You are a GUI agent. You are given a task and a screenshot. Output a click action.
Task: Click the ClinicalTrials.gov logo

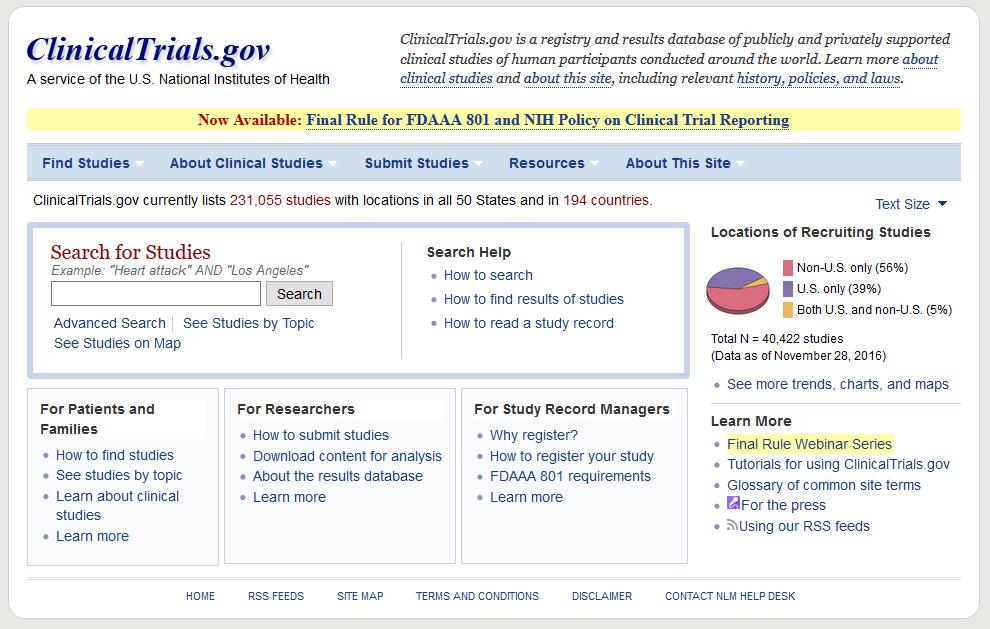click(148, 51)
